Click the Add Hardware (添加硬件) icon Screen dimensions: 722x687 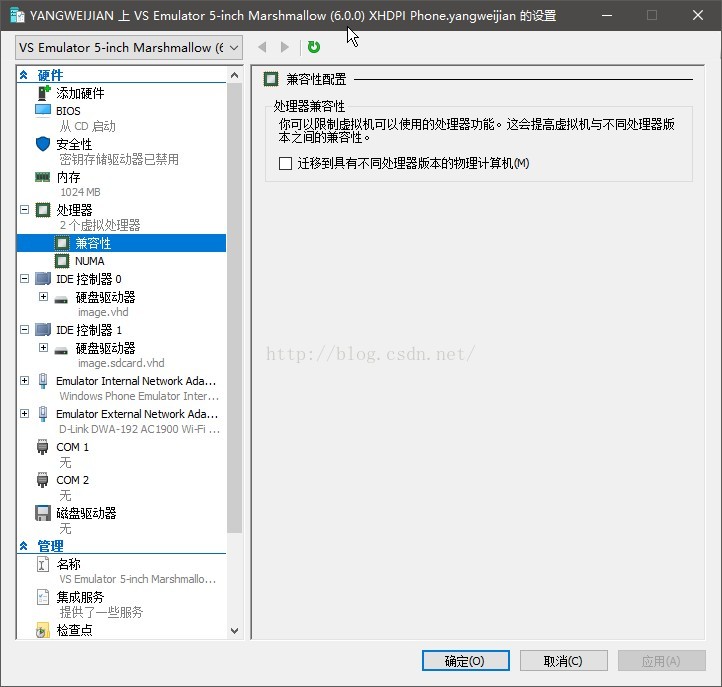tap(43, 93)
